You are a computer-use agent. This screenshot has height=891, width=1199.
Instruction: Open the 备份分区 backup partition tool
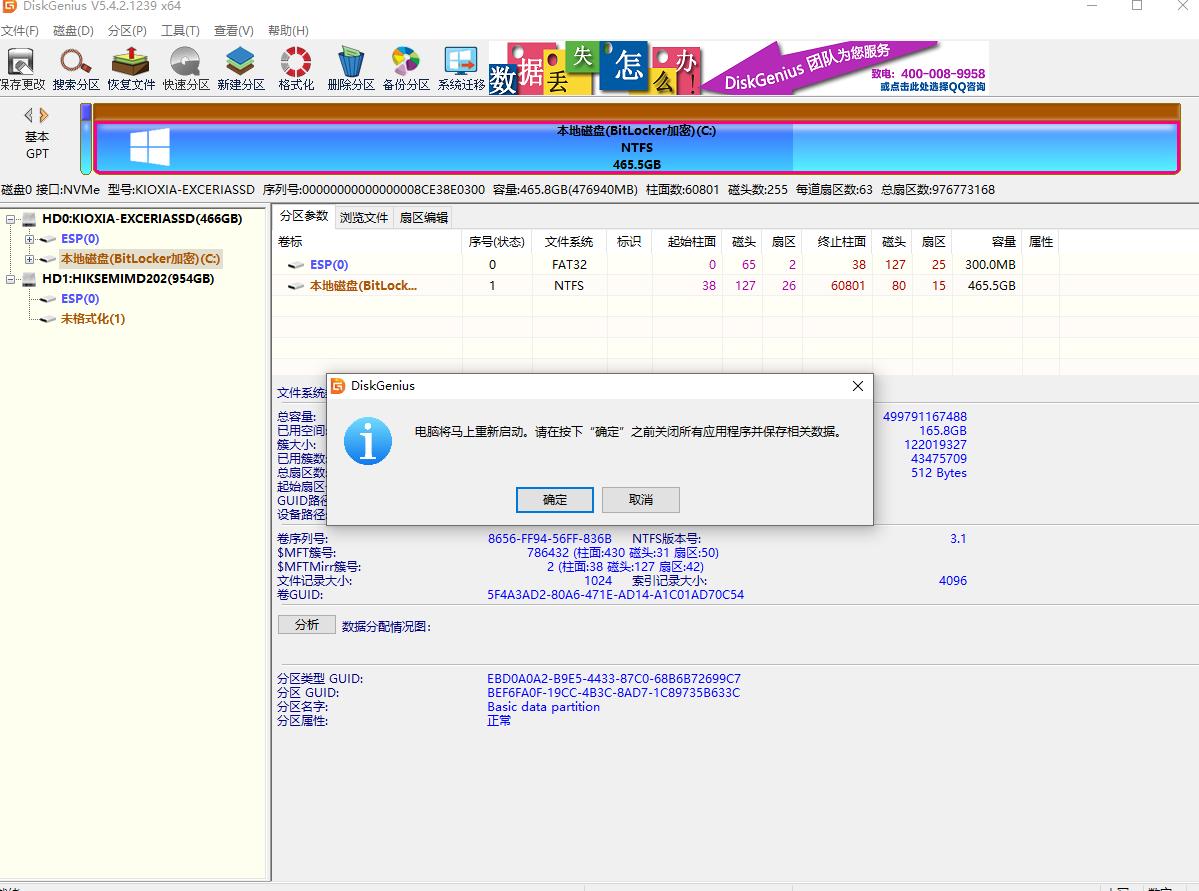[404, 67]
